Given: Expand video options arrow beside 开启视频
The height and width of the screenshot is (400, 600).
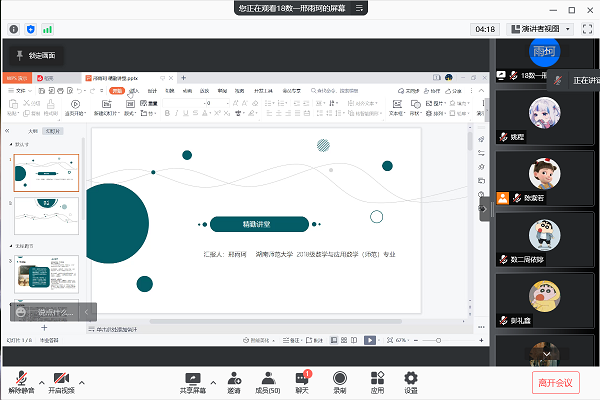Looking at the screenshot, I should [x=81, y=381].
